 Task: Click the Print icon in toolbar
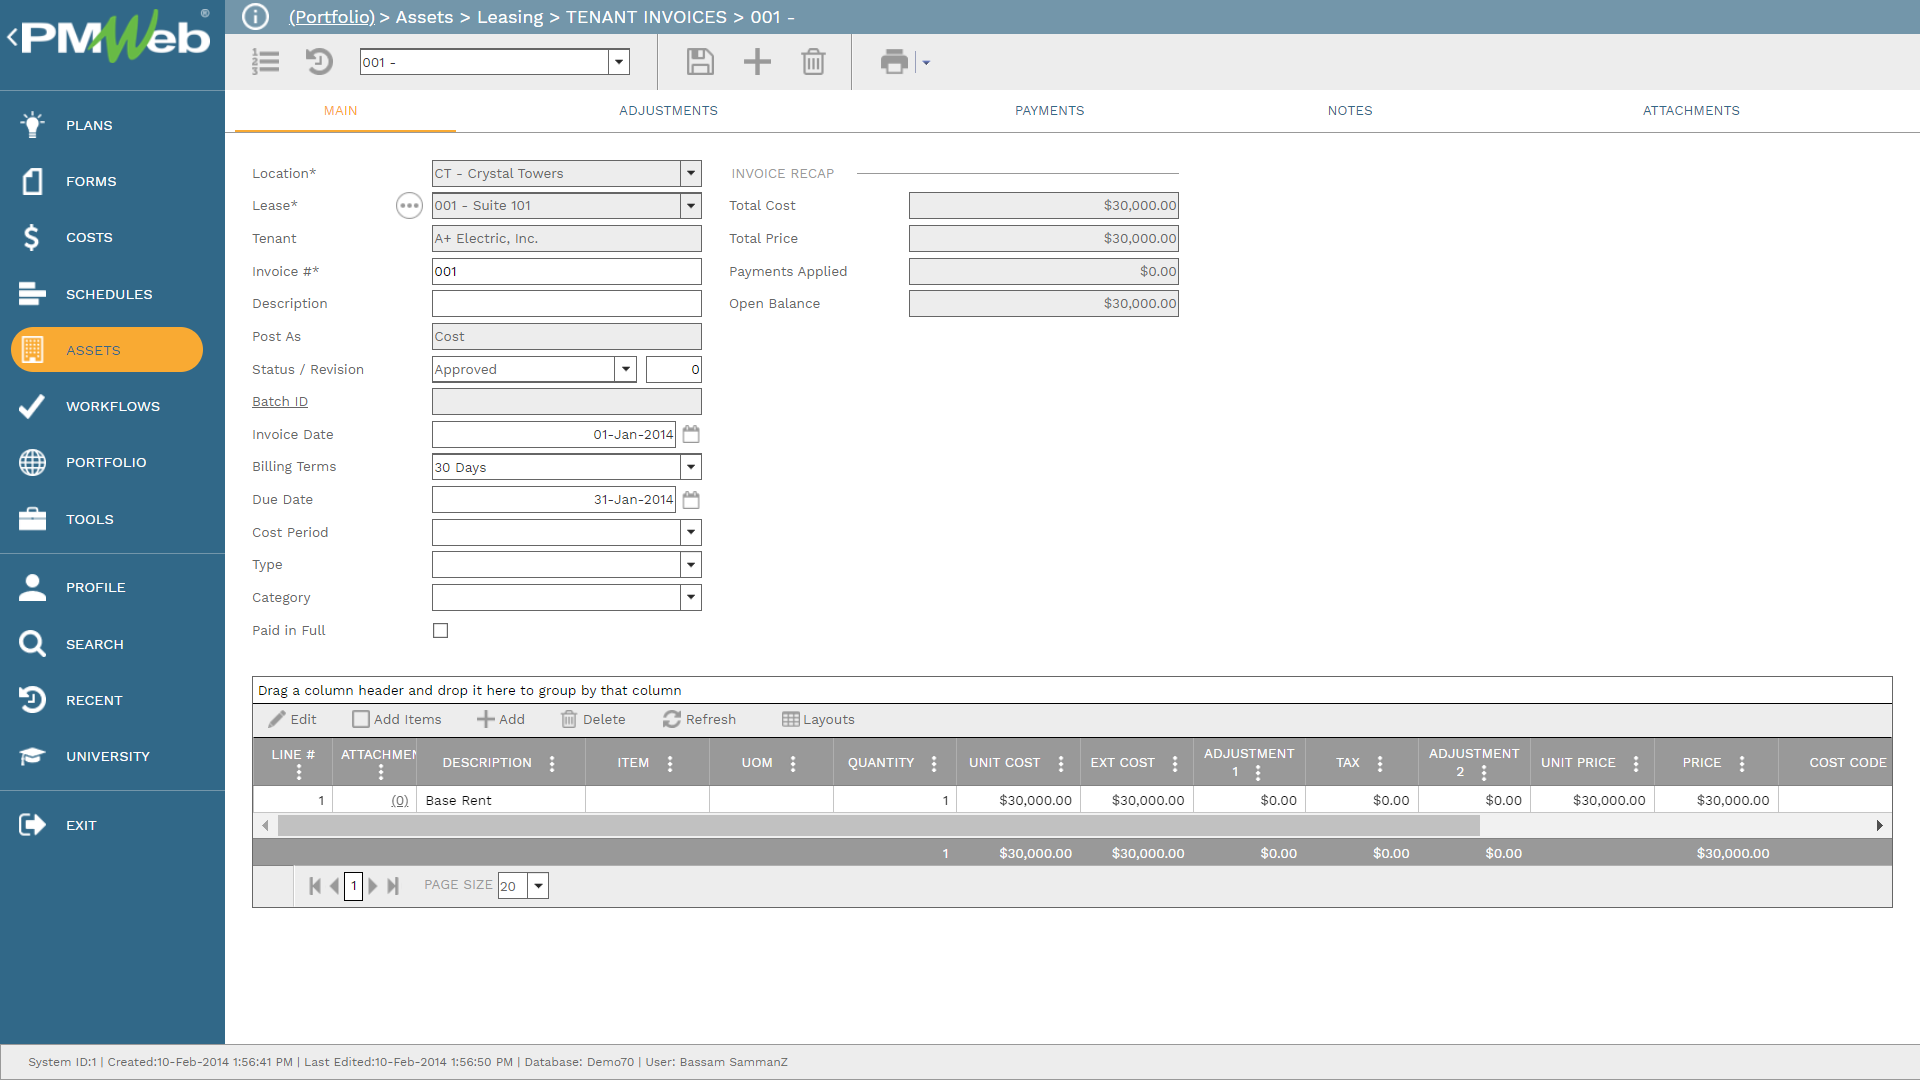[x=894, y=62]
